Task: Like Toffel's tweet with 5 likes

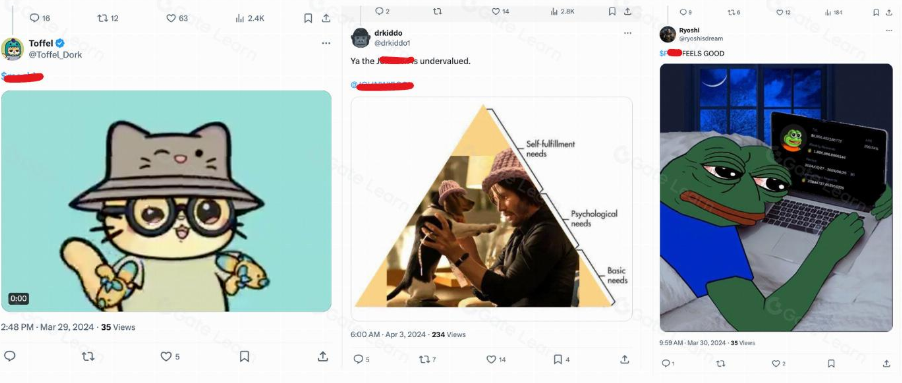Action: (x=170, y=357)
